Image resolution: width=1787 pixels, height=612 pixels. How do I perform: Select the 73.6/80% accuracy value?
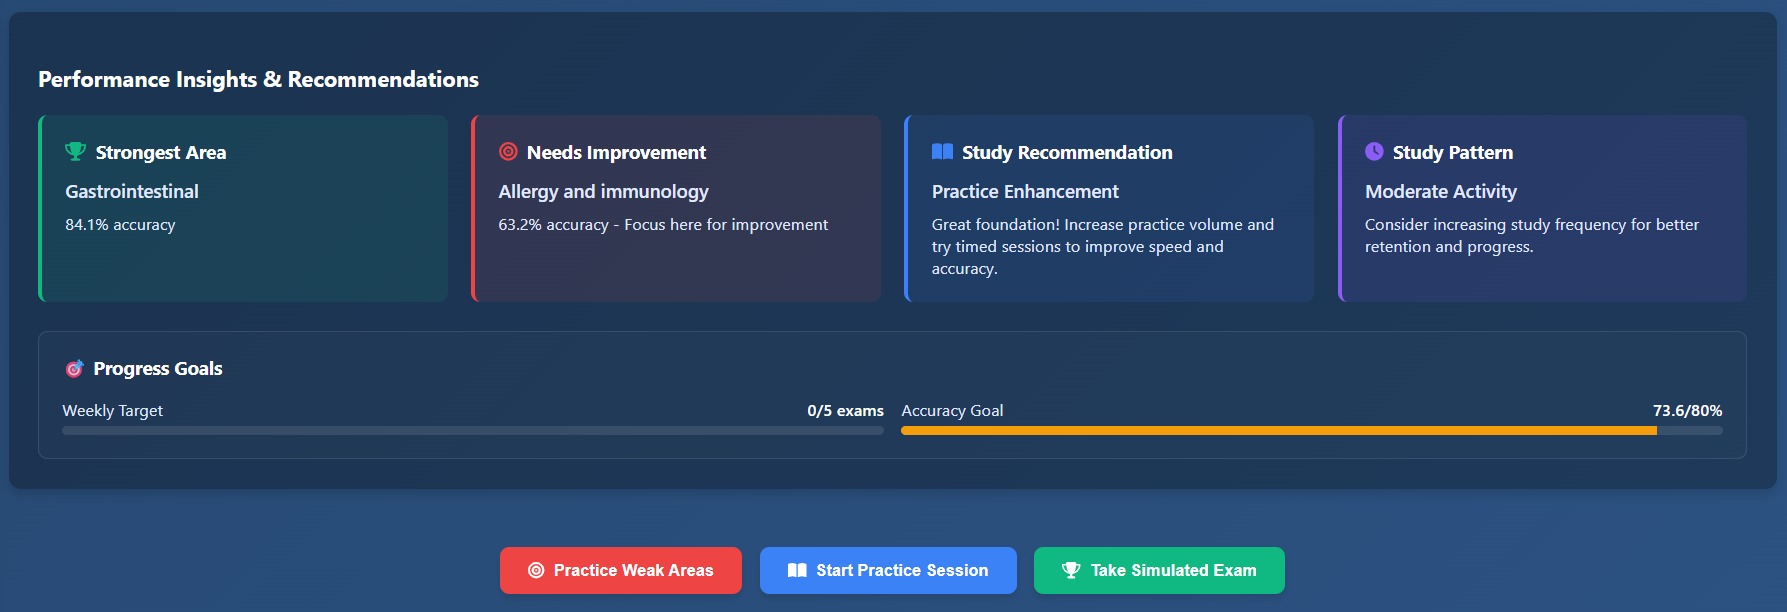(1687, 410)
